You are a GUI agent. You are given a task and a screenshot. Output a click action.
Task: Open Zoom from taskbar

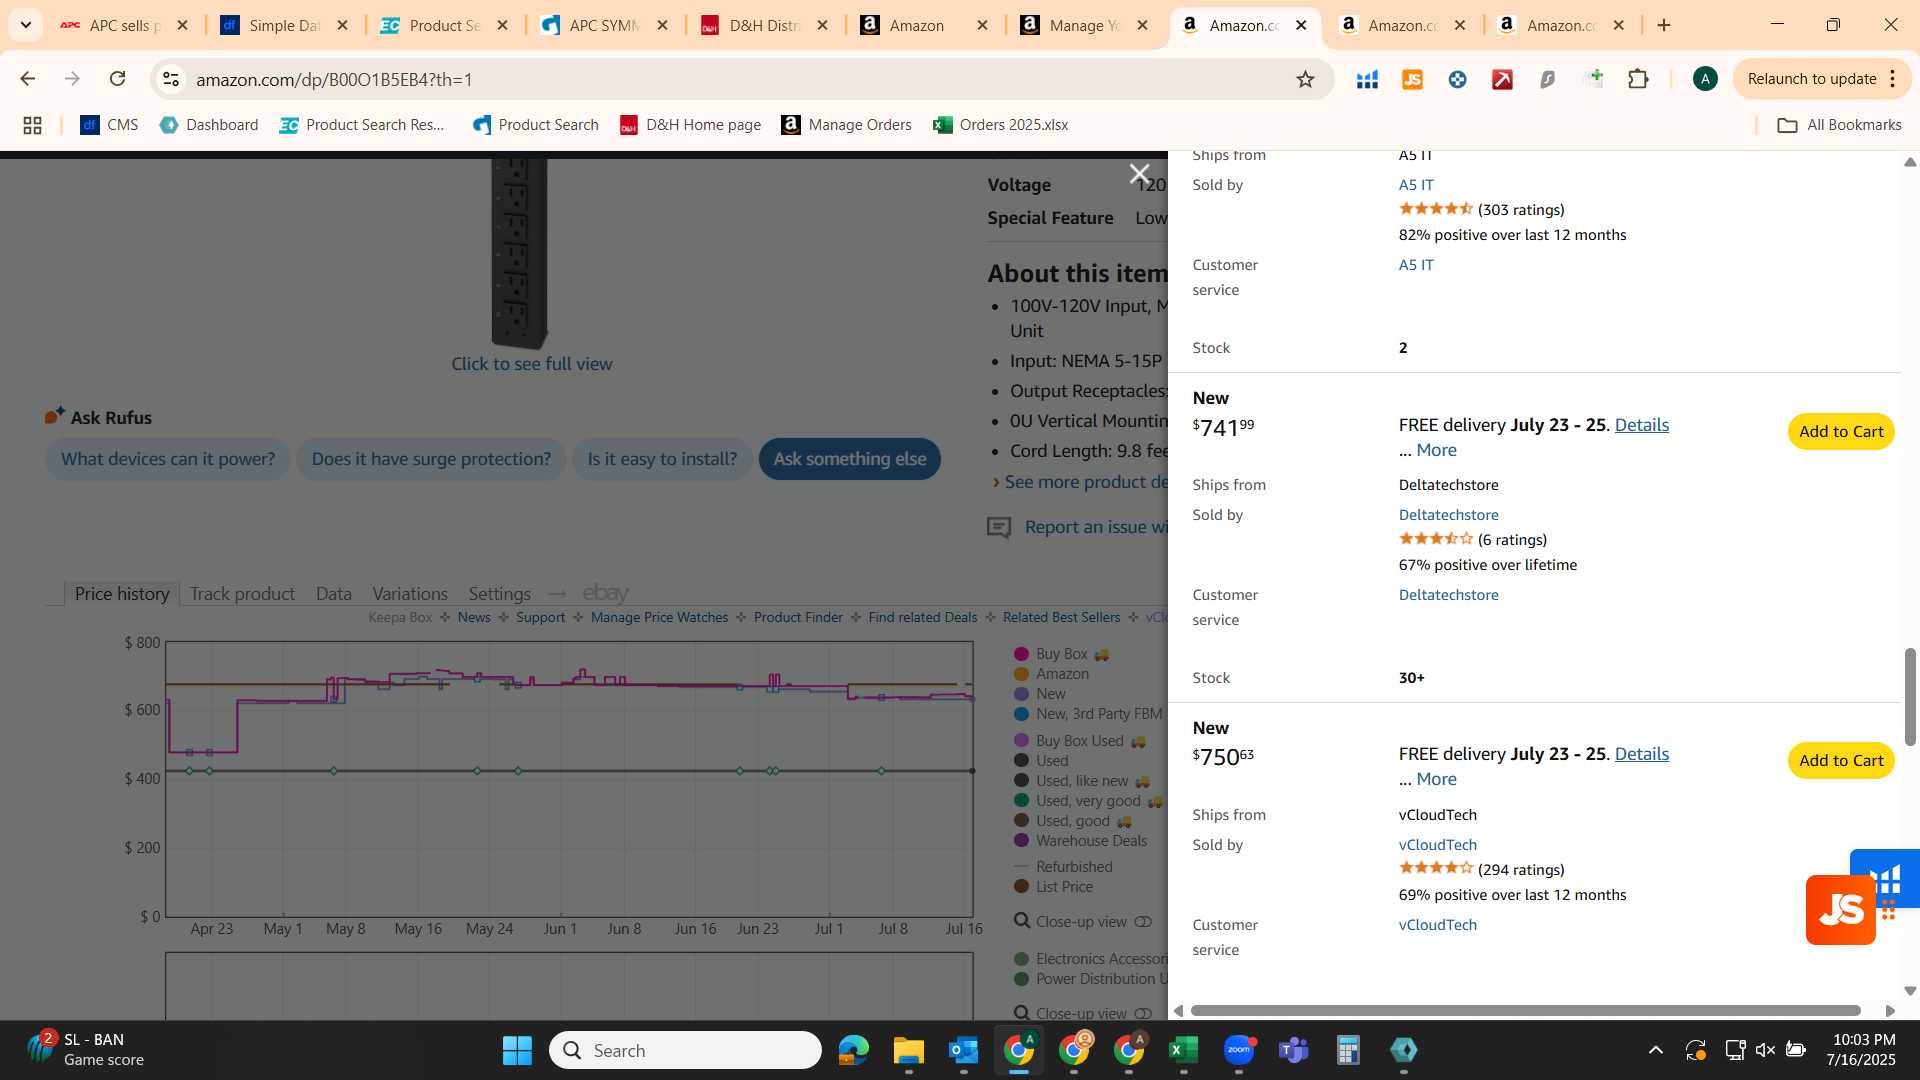(x=1239, y=1050)
